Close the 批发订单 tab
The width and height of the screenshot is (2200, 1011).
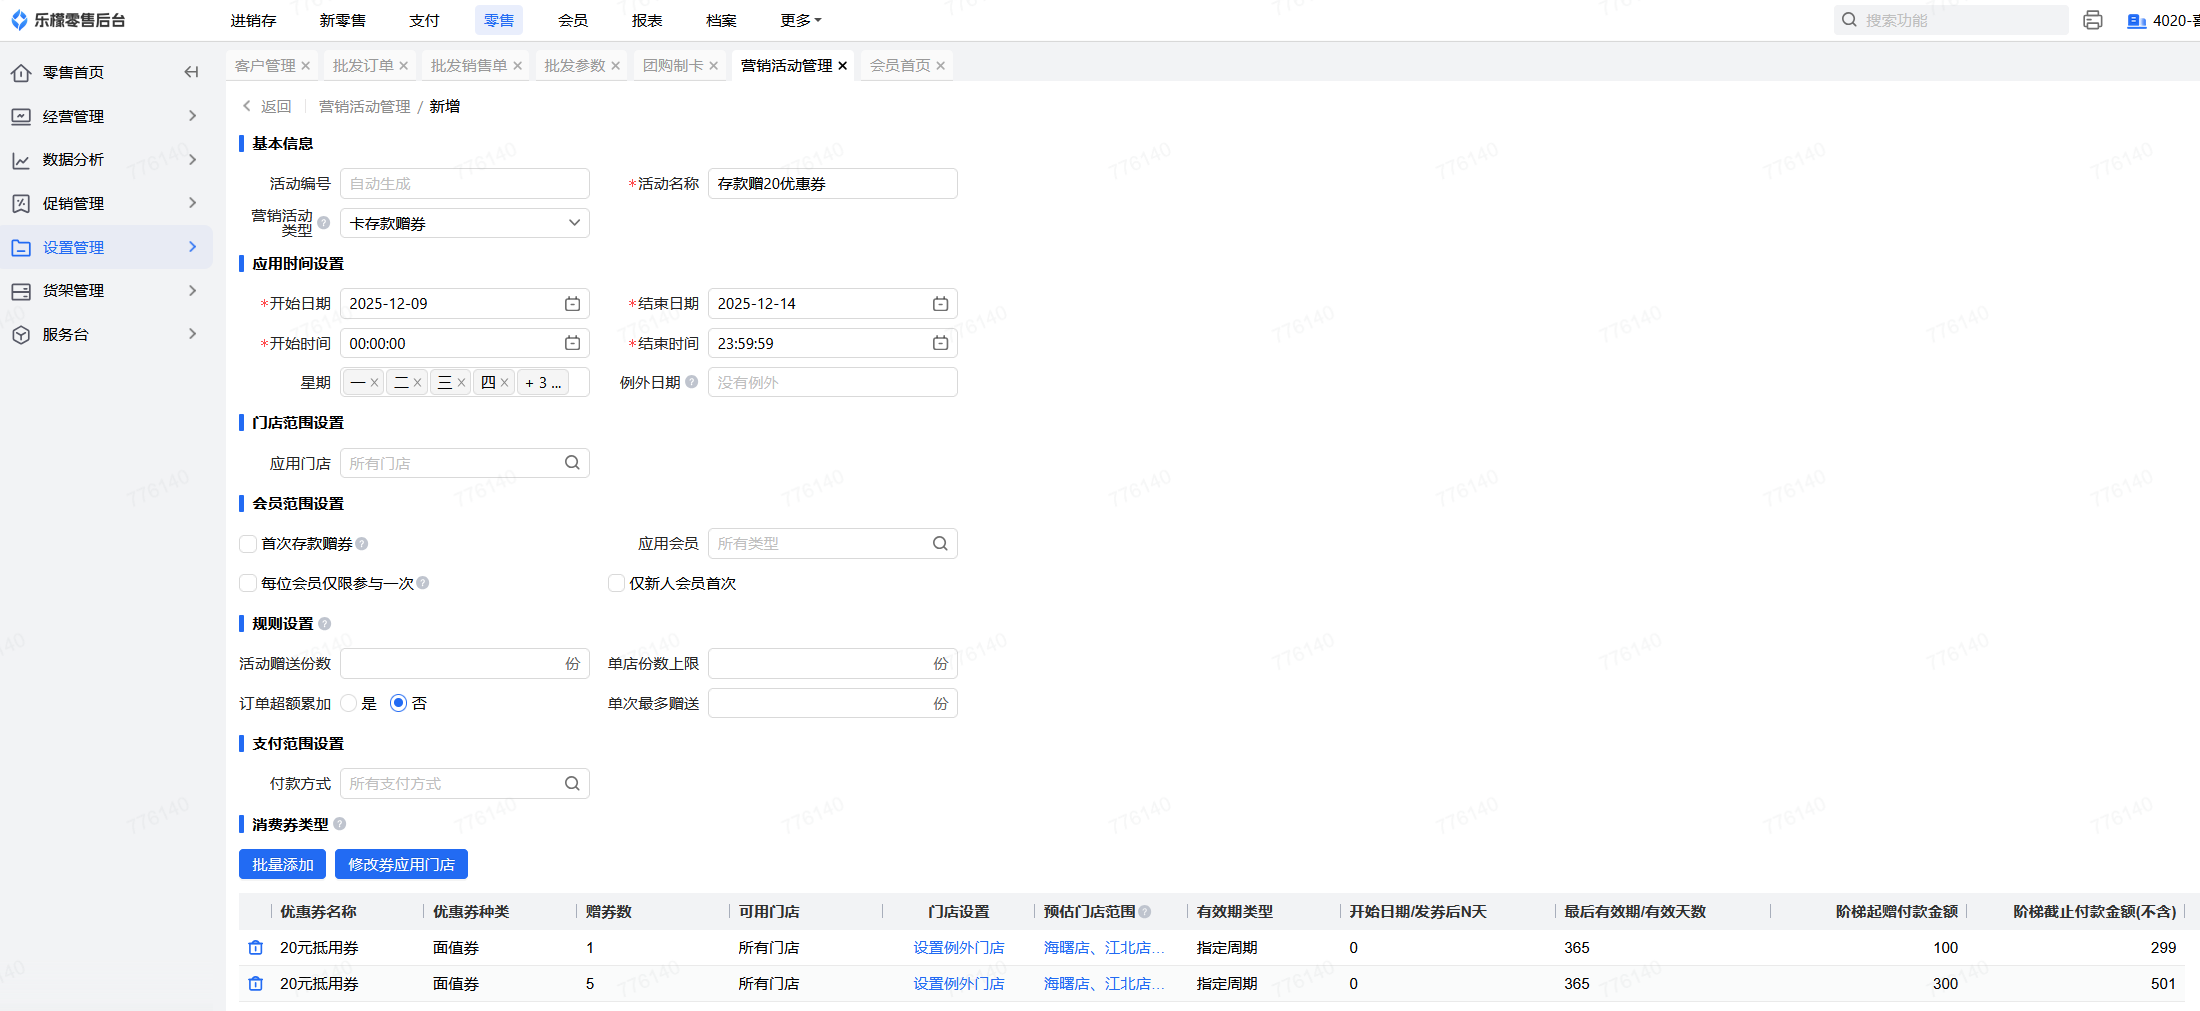tap(404, 66)
